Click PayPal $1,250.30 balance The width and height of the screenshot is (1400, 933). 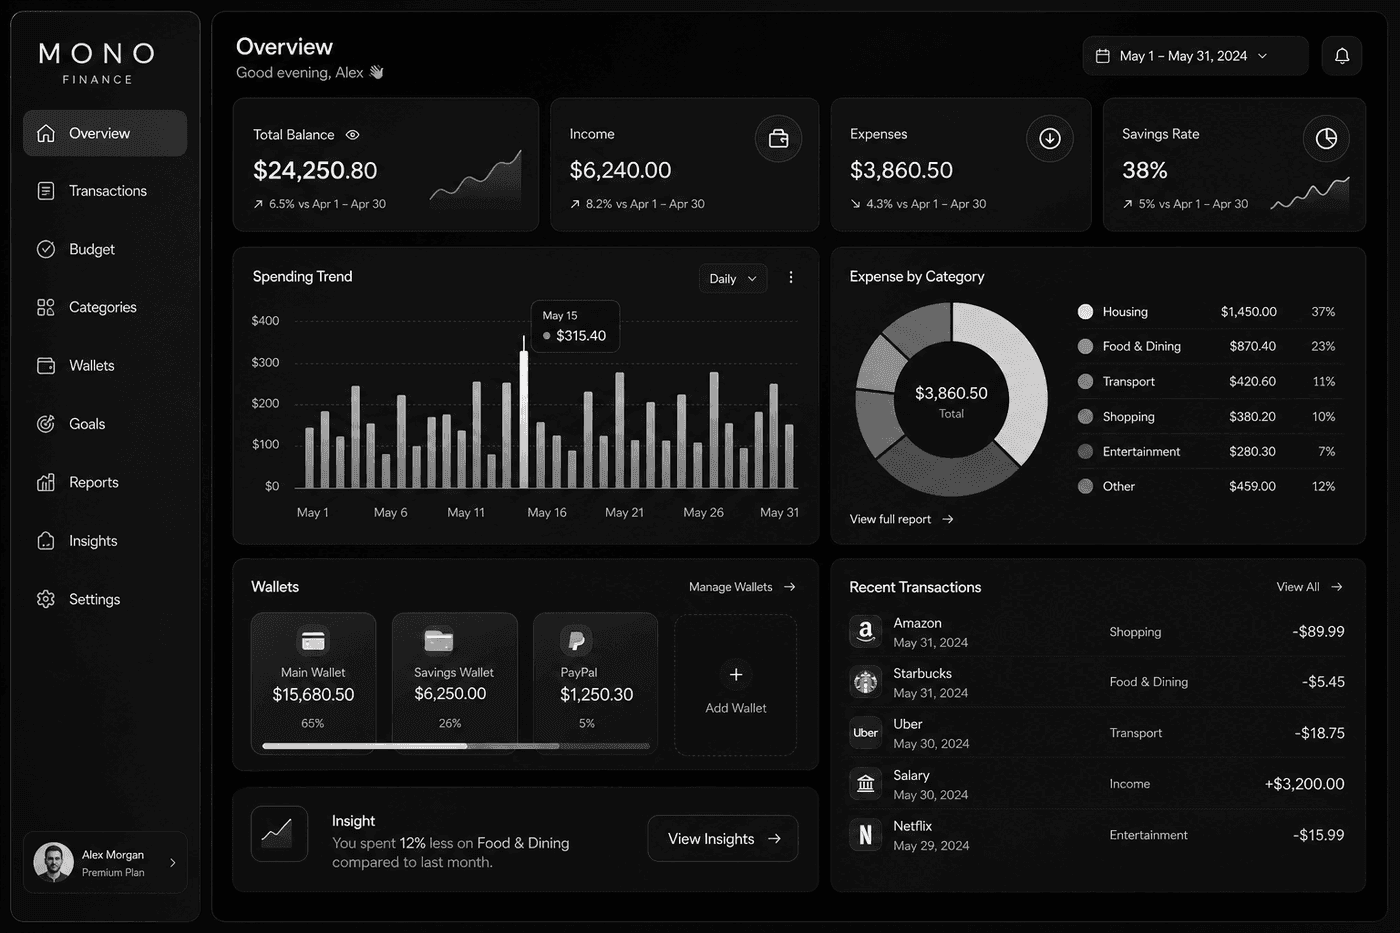(x=596, y=694)
